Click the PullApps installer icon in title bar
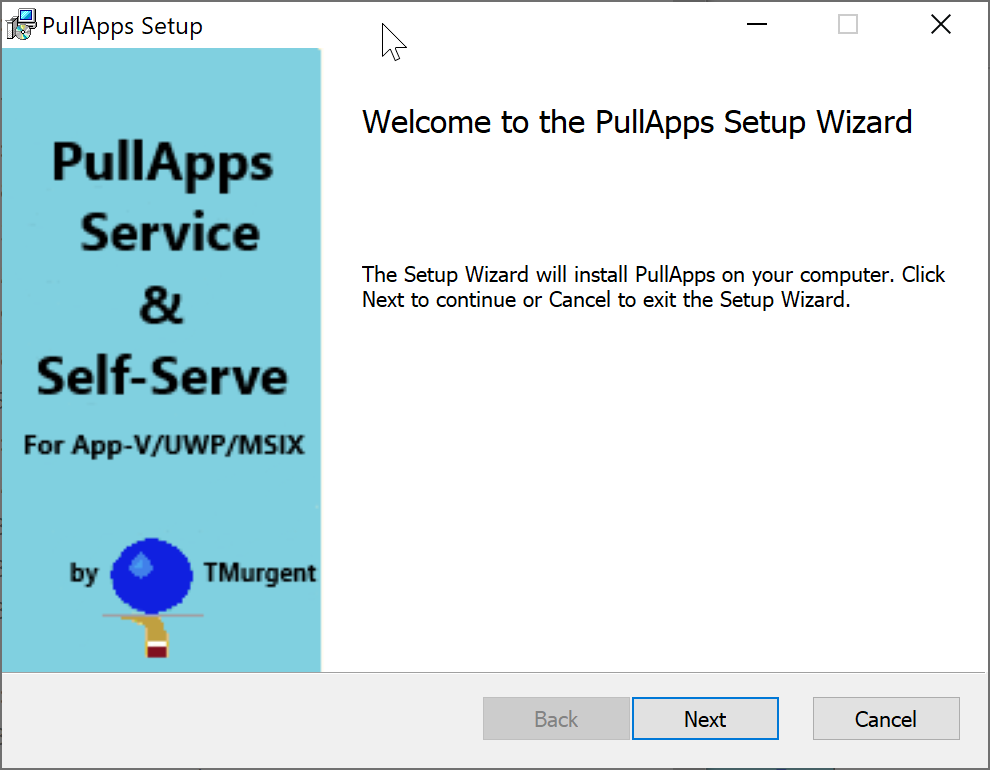This screenshot has width=990, height=770. (20, 25)
